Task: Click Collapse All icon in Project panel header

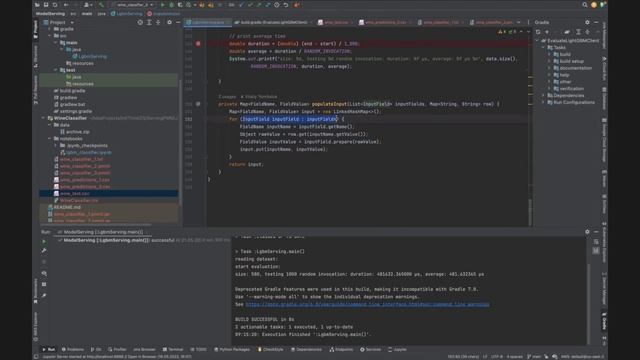Action: pos(158,22)
